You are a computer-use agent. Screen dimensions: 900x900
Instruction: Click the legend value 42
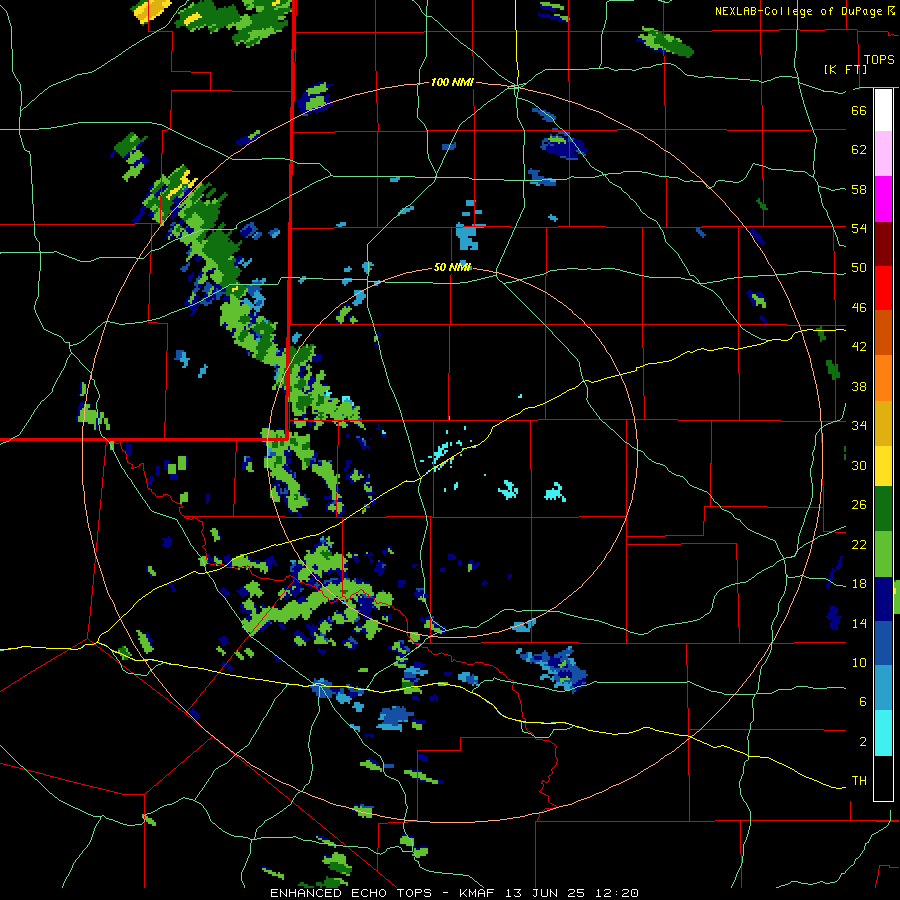[x=859, y=347]
